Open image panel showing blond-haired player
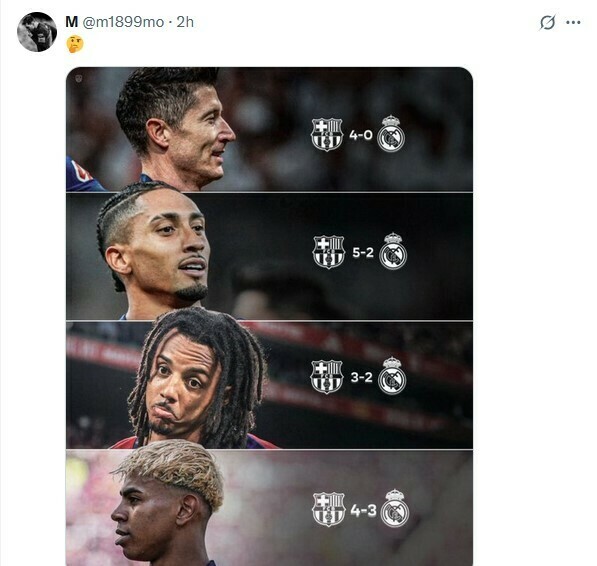Viewport: 597px width, 566px height. (269, 508)
